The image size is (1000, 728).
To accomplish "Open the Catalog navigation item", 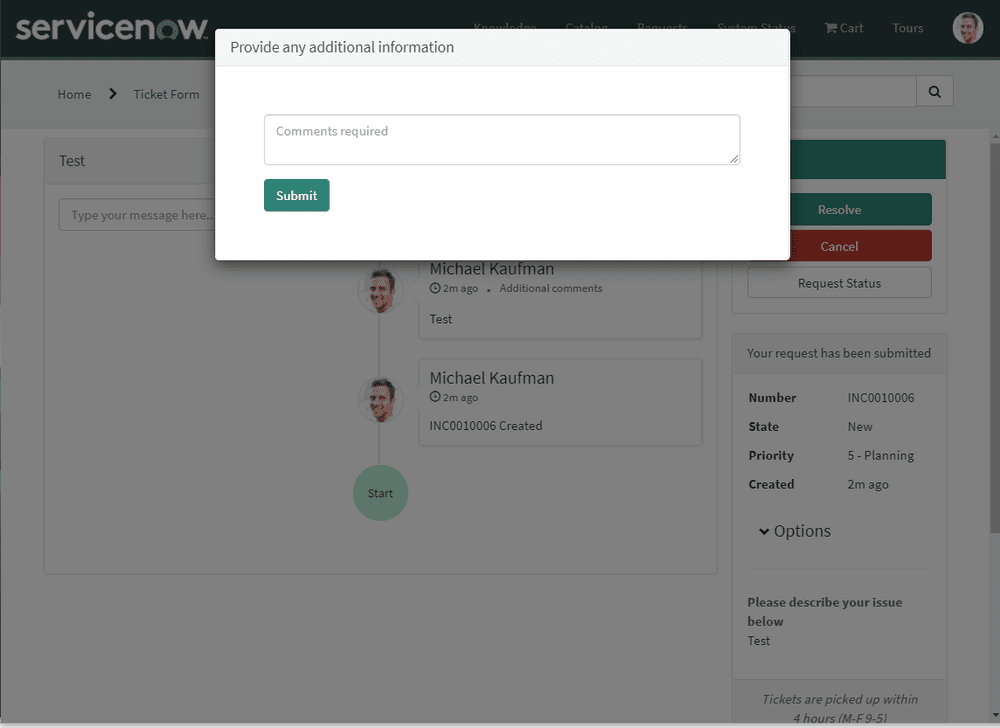I will coord(587,27).
